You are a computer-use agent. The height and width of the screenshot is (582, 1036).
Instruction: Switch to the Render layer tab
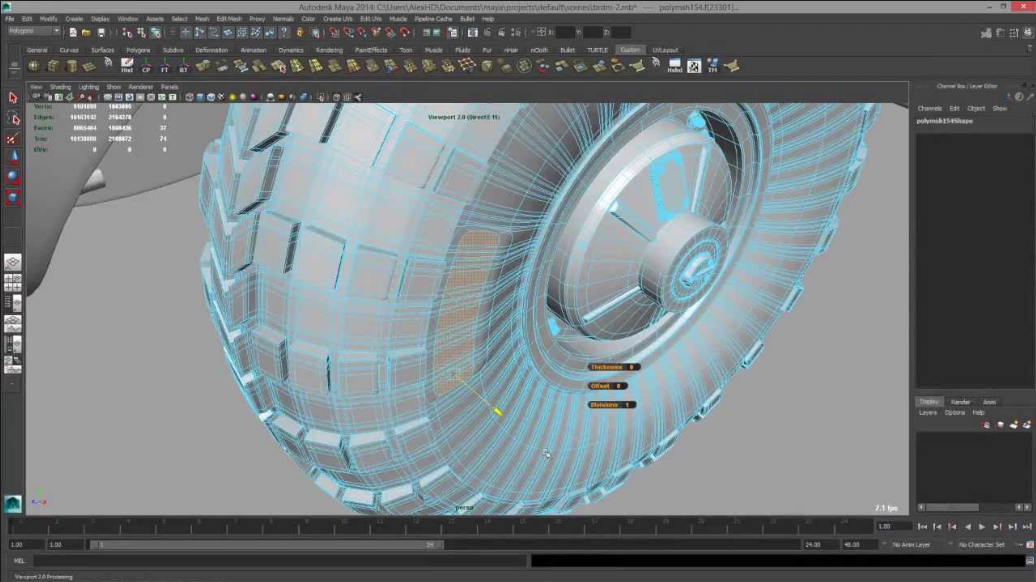point(960,402)
